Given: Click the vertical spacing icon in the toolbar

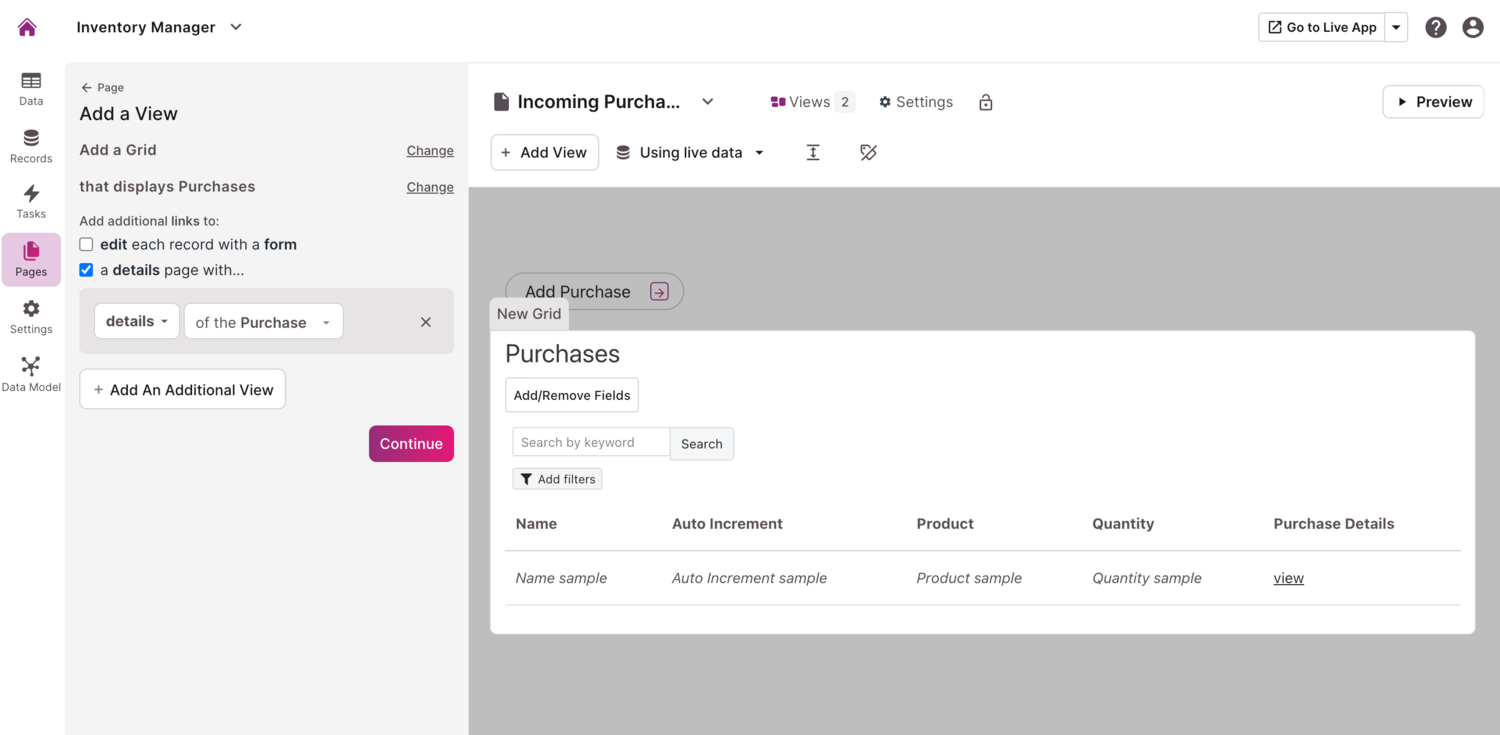Looking at the screenshot, I should pyautogui.click(x=813, y=152).
